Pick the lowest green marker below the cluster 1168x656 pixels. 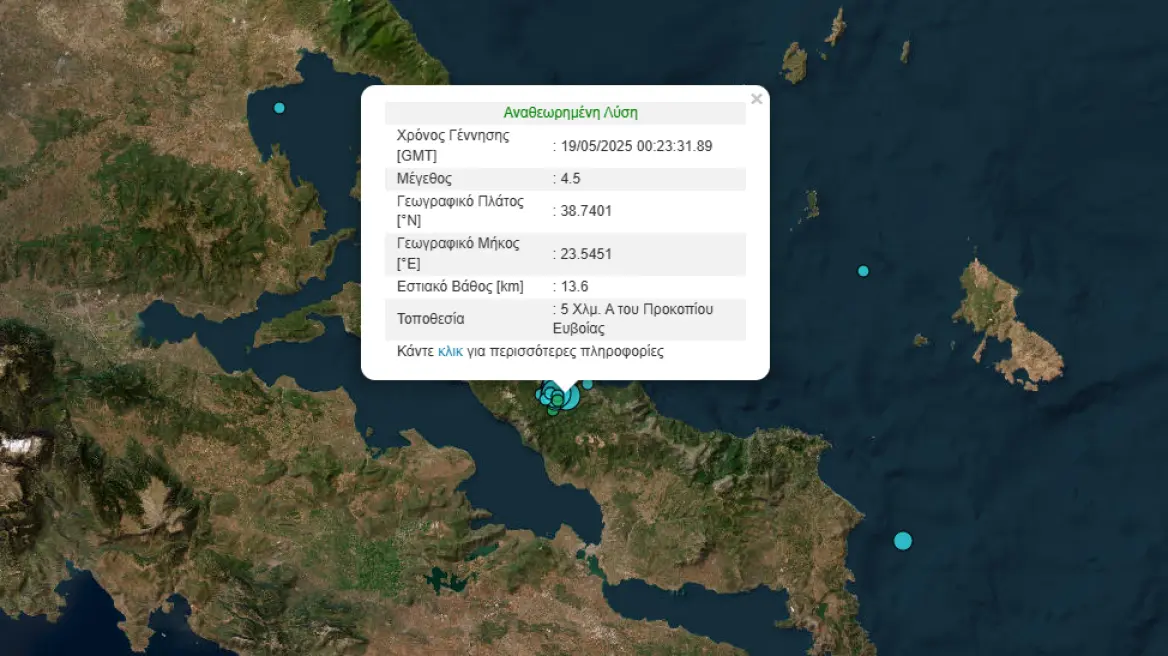coord(552,410)
